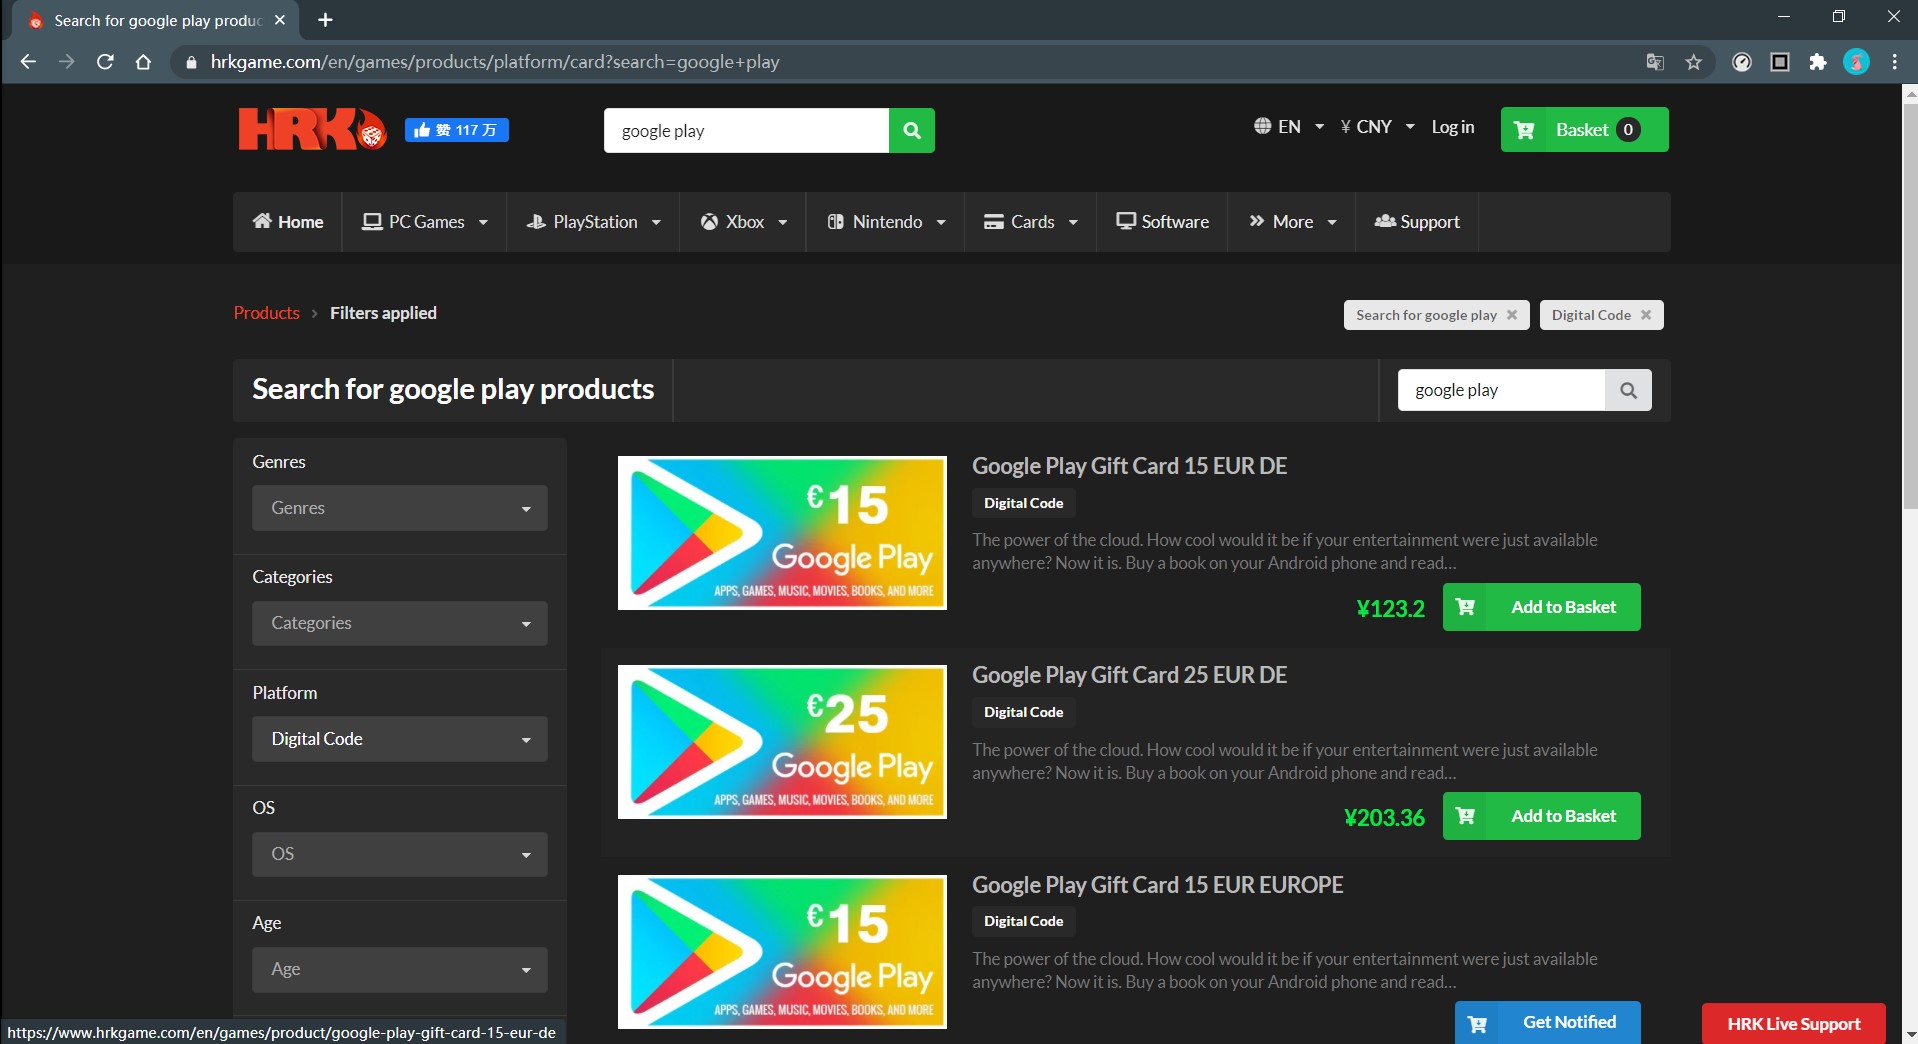Image resolution: width=1918 pixels, height=1044 pixels.
Task: Click the Digital Code badge under 25 EUR DE
Action: pyautogui.click(x=1023, y=712)
